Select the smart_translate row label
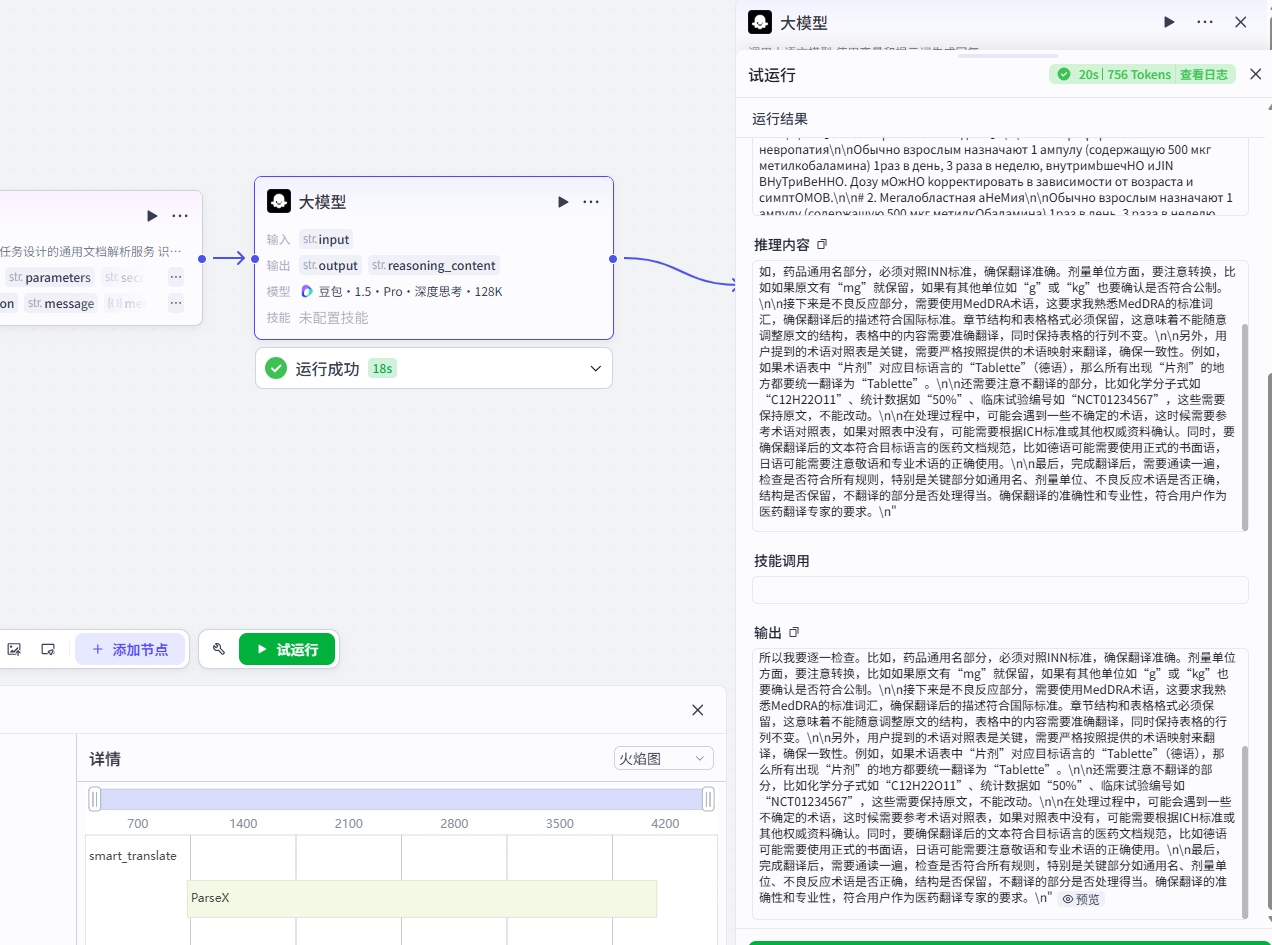The height and width of the screenshot is (945, 1272). [133, 855]
